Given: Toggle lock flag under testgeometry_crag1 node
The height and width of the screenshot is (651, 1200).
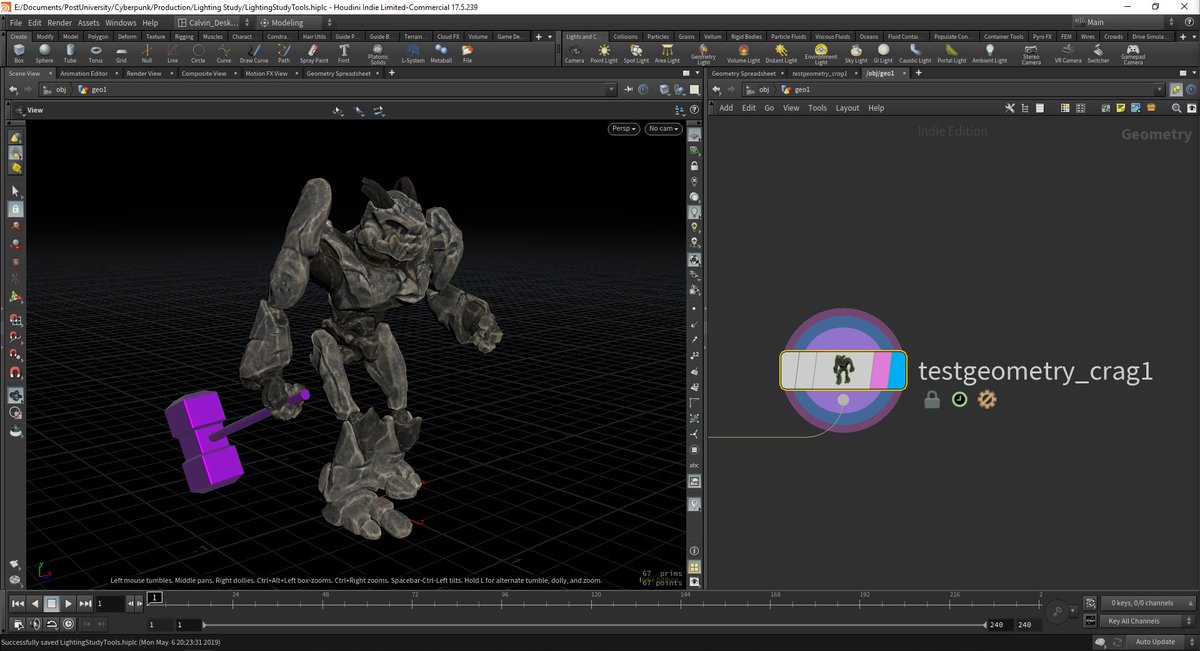Looking at the screenshot, I should coord(931,400).
